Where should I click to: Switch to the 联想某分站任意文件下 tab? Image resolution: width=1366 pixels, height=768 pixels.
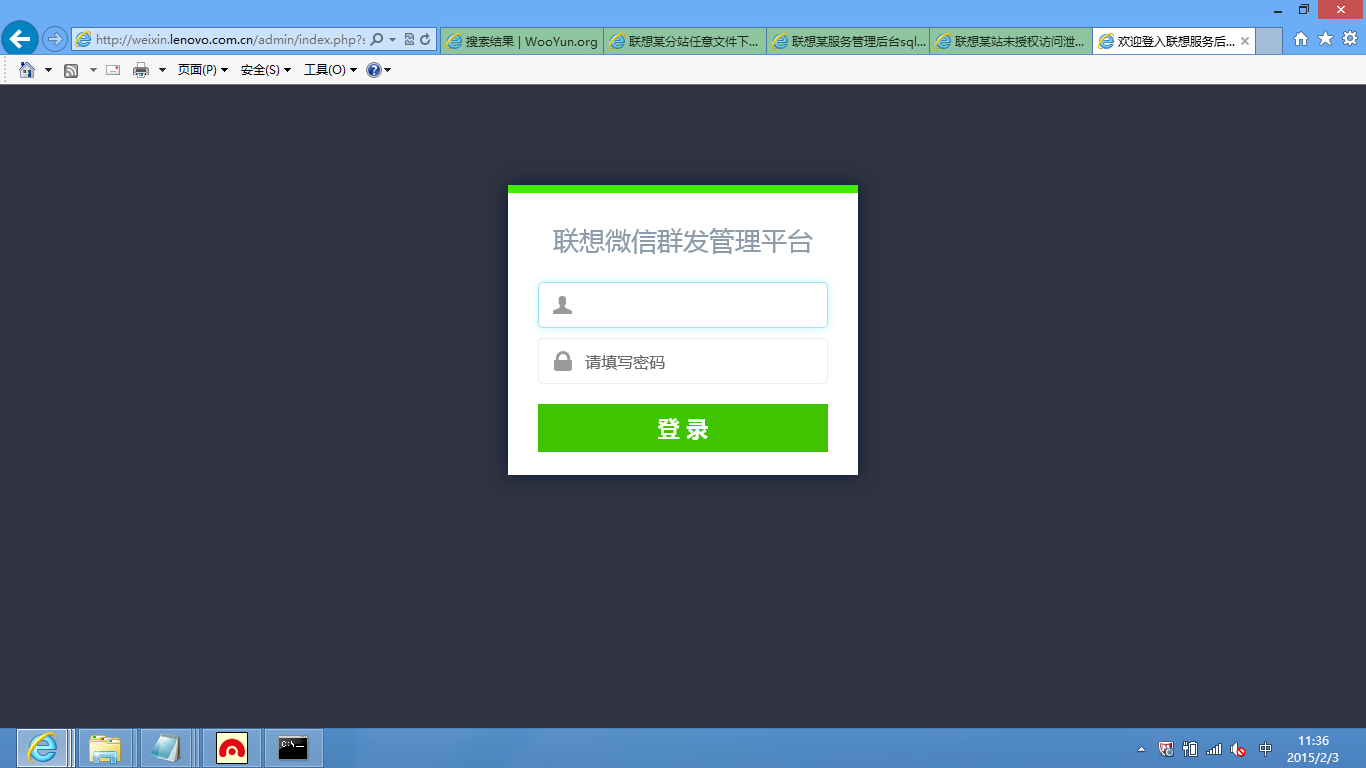[x=685, y=41]
